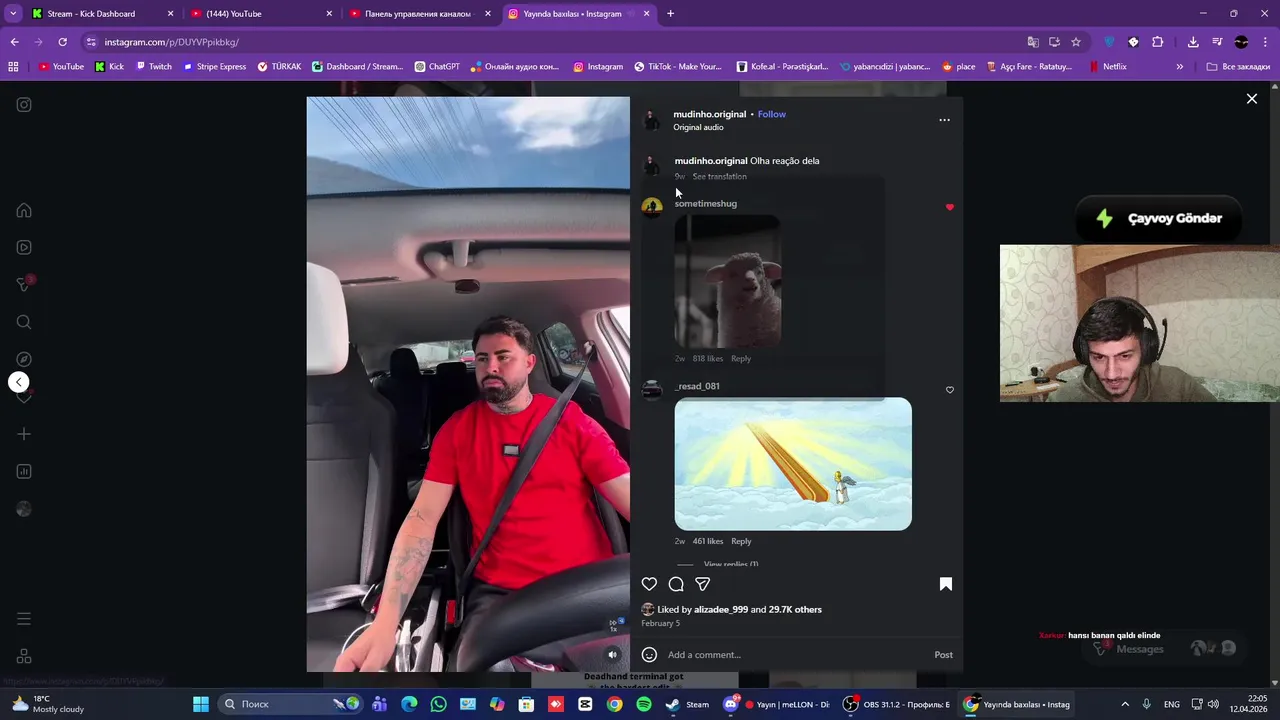
Task: Like the post with heart icon
Action: pos(649,584)
